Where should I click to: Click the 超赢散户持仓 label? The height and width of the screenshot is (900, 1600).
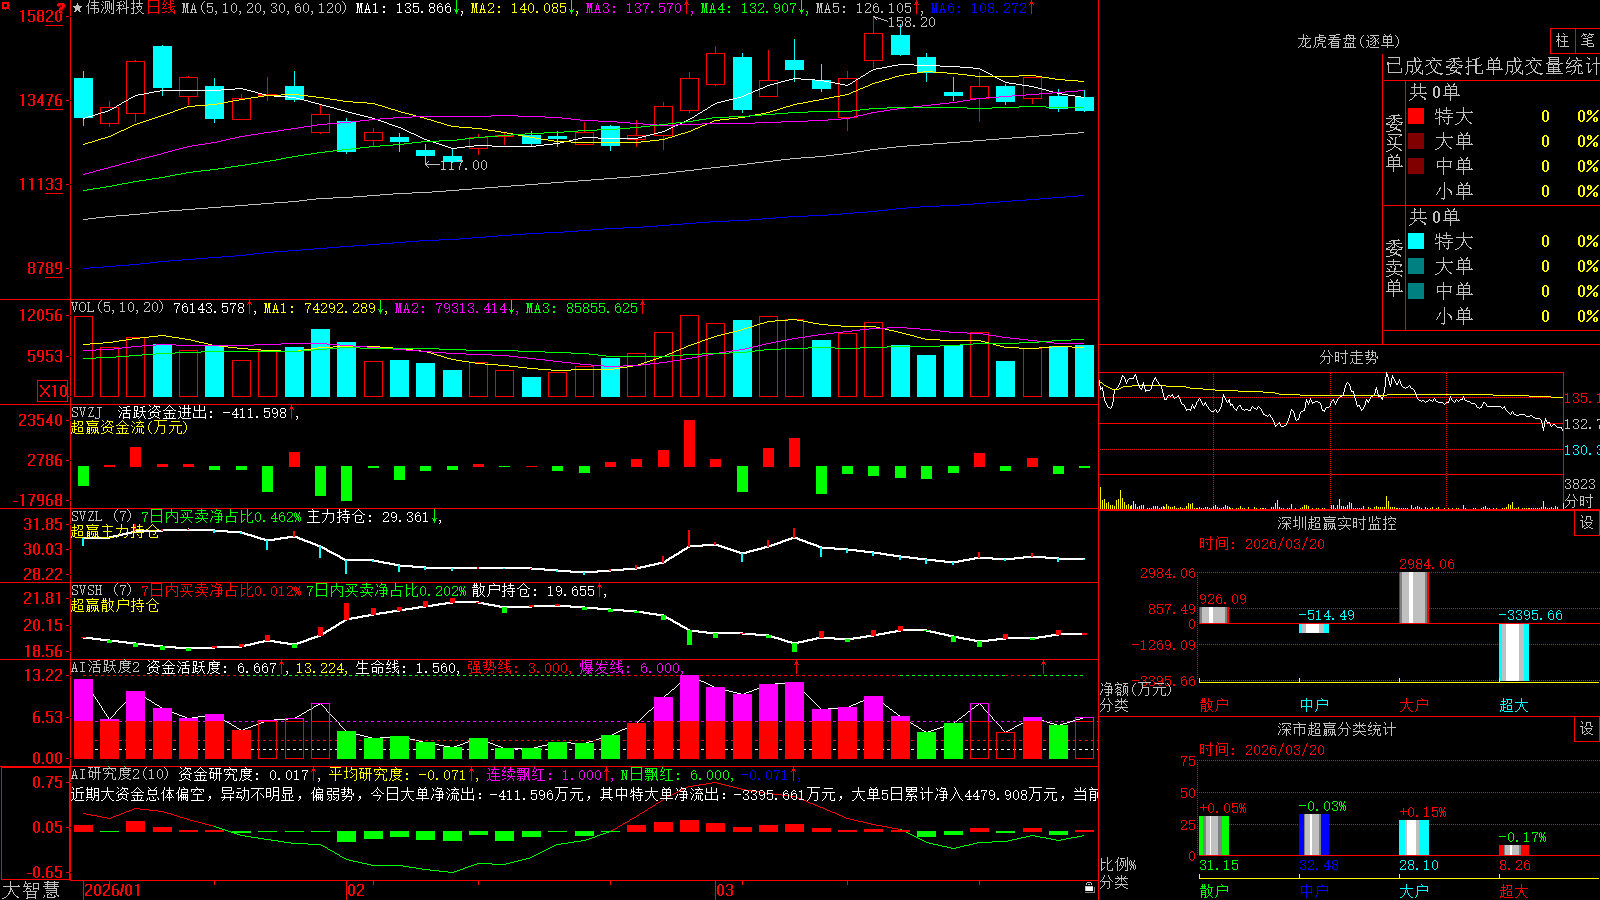pos(115,606)
